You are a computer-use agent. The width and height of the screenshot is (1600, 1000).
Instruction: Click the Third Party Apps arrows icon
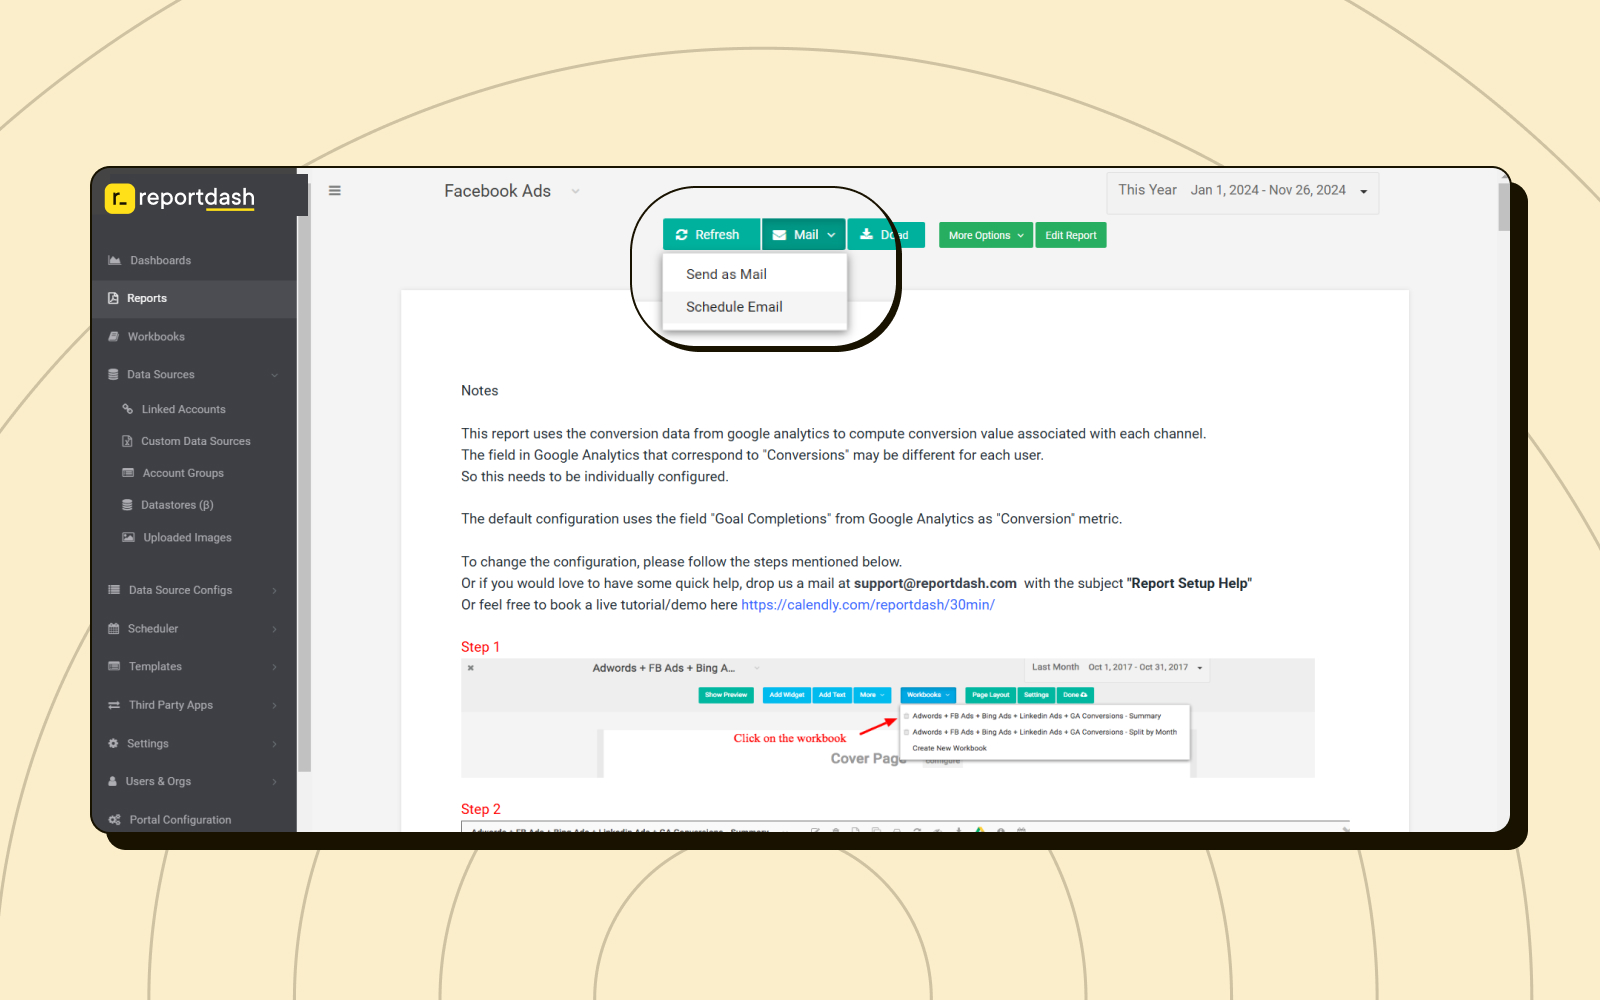114,705
